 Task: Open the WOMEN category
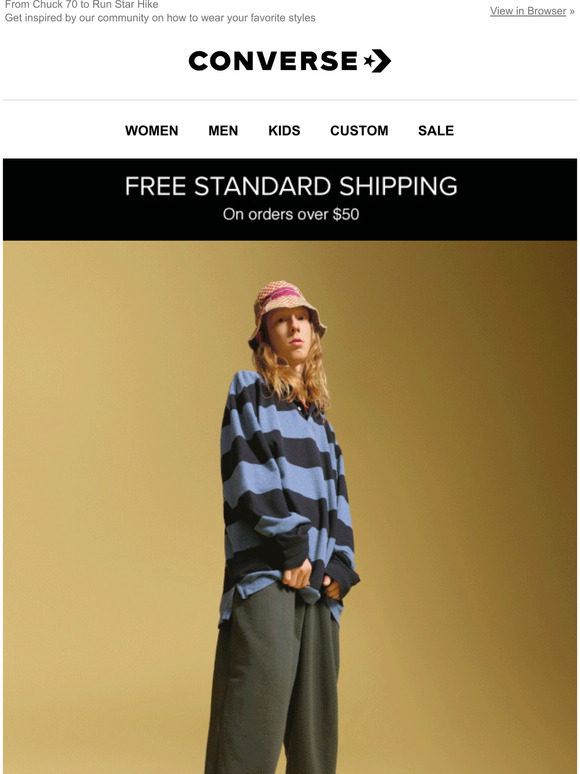coord(152,131)
